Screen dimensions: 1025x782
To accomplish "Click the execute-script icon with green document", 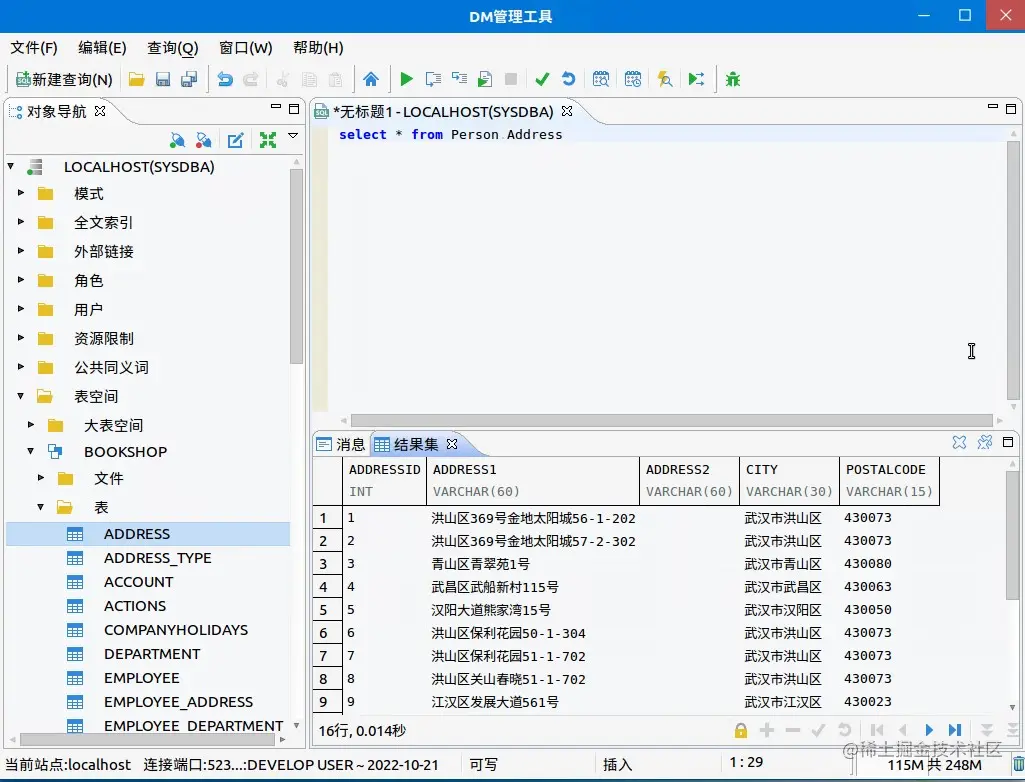I will click(484, 80).
